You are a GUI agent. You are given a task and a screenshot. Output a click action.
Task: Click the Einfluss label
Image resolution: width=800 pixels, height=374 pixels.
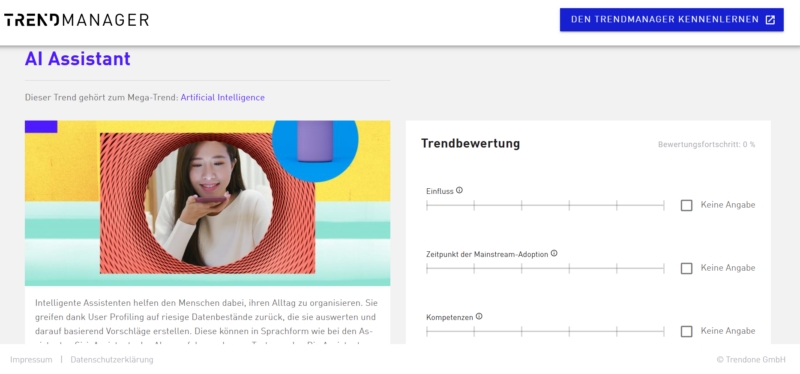(x=440, y=191)
